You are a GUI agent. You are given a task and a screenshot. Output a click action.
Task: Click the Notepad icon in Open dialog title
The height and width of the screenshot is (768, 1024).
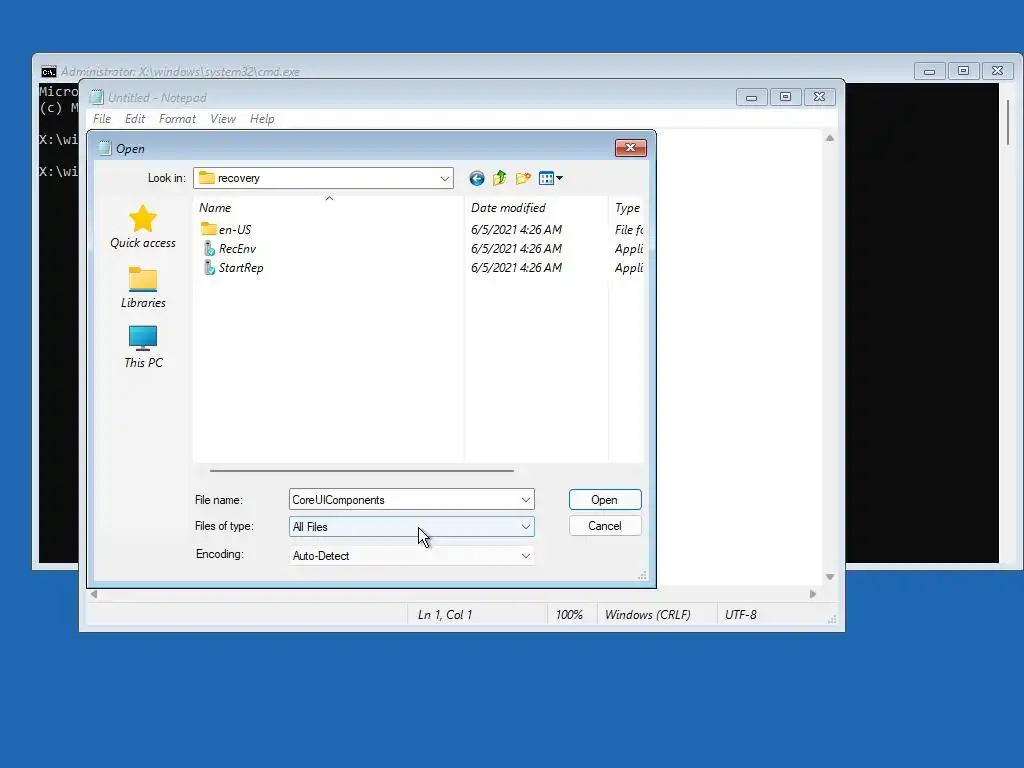tap(104, 148)
